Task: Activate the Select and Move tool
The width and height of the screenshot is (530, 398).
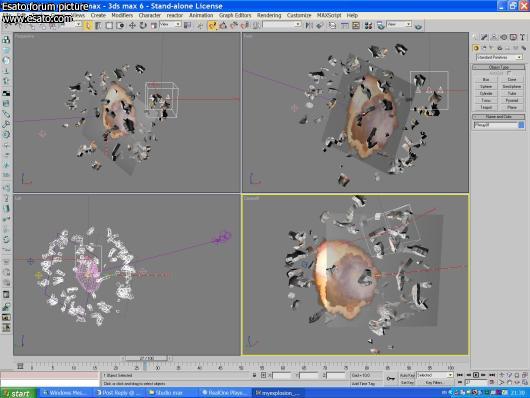Action: click(132, 25)
